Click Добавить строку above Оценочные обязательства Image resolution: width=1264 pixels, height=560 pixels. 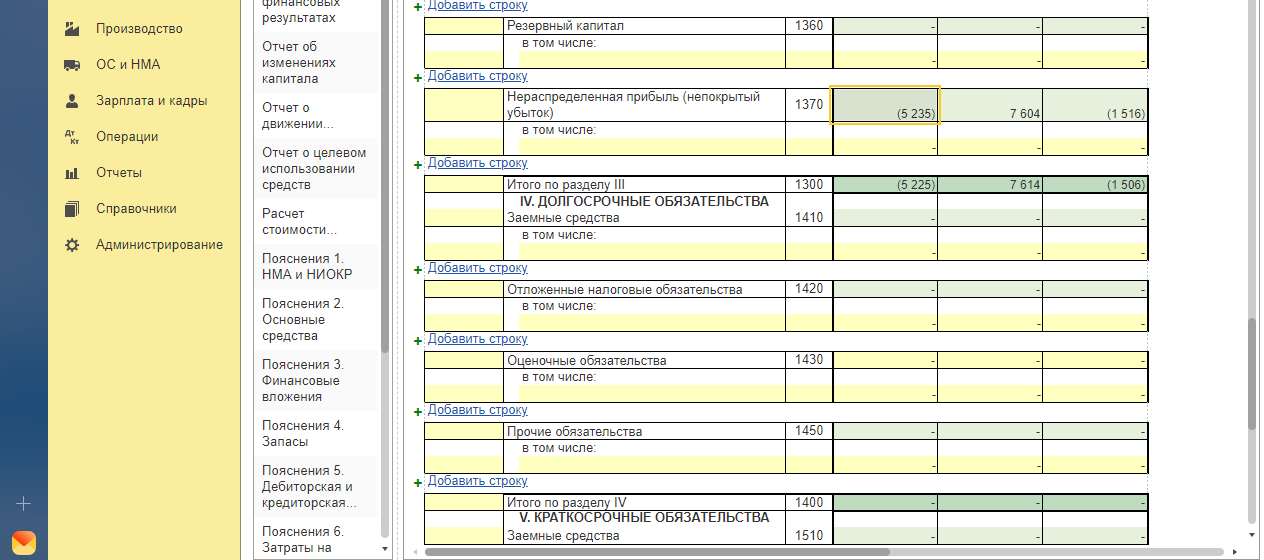click(x=477, y=339)
